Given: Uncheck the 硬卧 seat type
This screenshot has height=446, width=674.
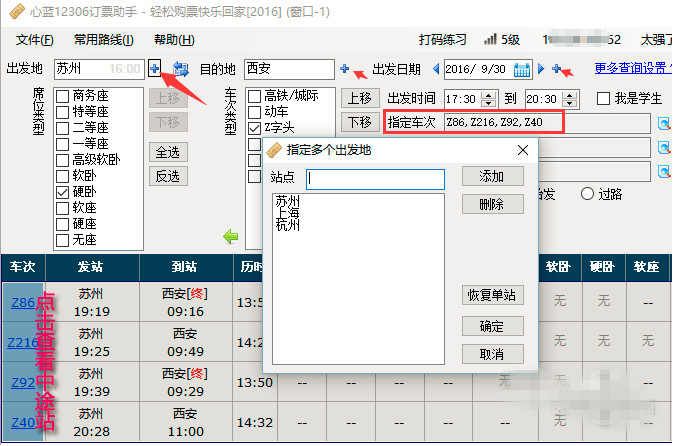Looking at the screenshot, I should click(62, 192).
